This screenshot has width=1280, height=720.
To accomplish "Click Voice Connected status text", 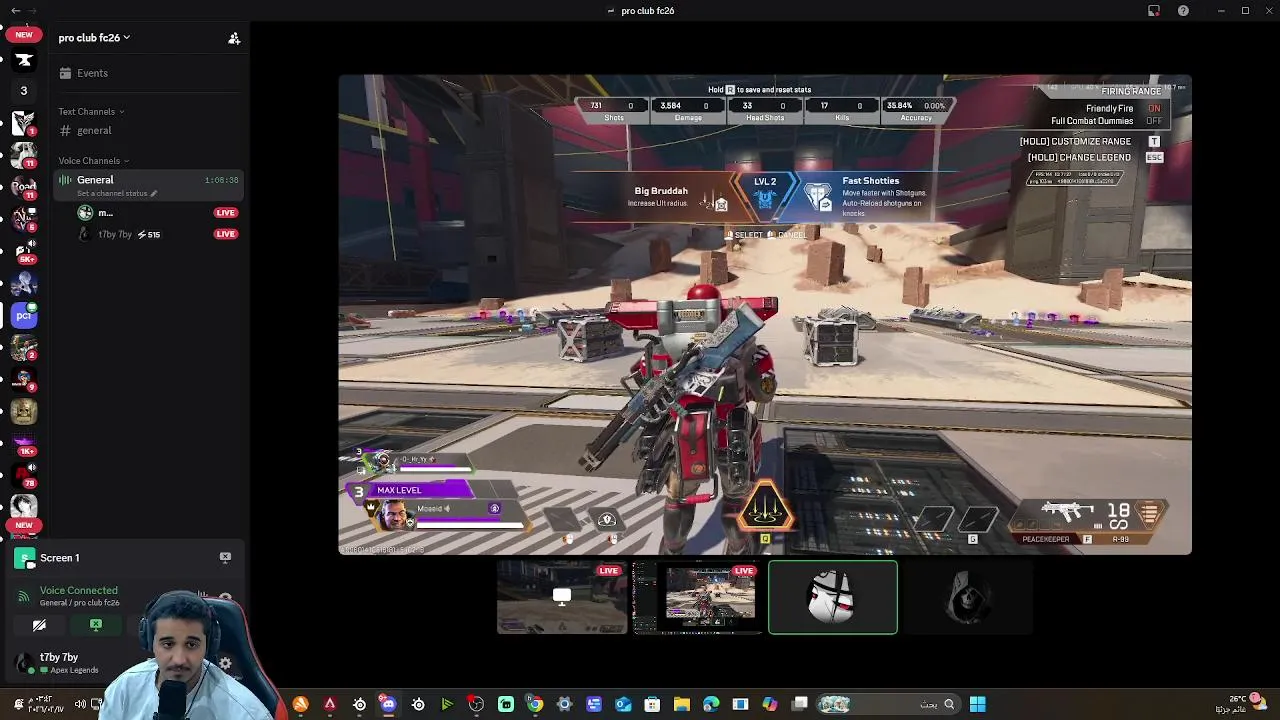I will pos(78,591).
